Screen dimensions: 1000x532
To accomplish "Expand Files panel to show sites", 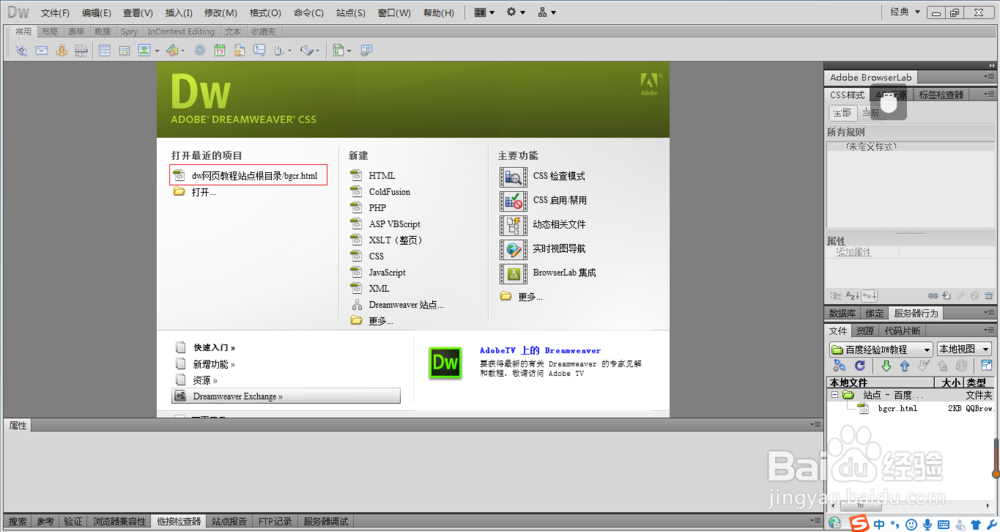I will (x=987, y=366).
